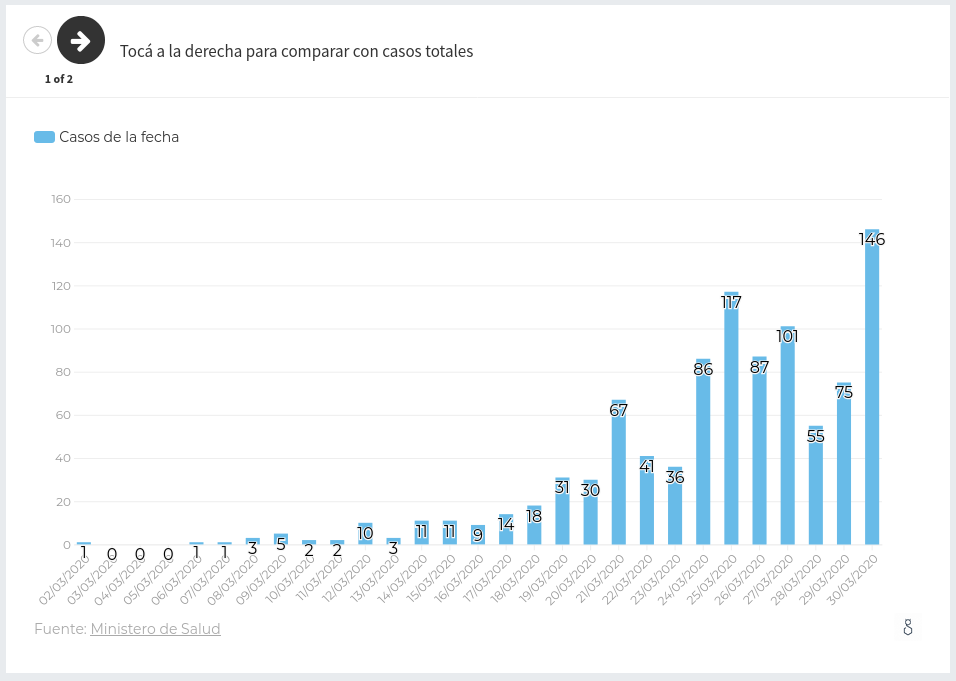Click the '1 of 2' slide counter
Image resolution: width=956 pixels, height=681 pixels.
[59, 79]
